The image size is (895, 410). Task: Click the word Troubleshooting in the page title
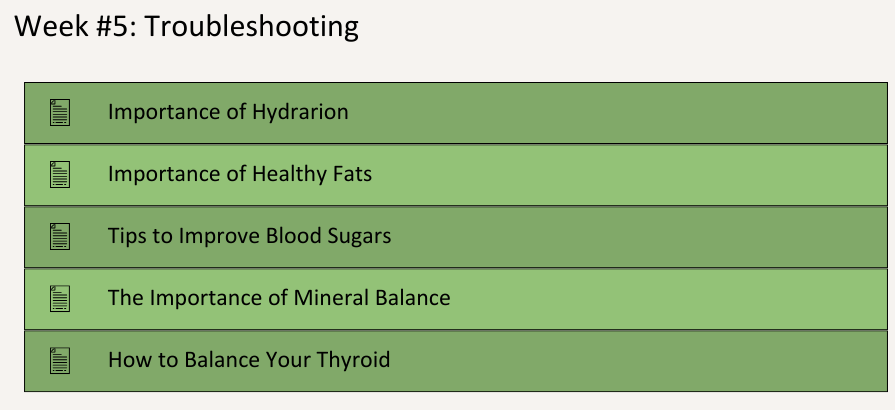(252, 27)
